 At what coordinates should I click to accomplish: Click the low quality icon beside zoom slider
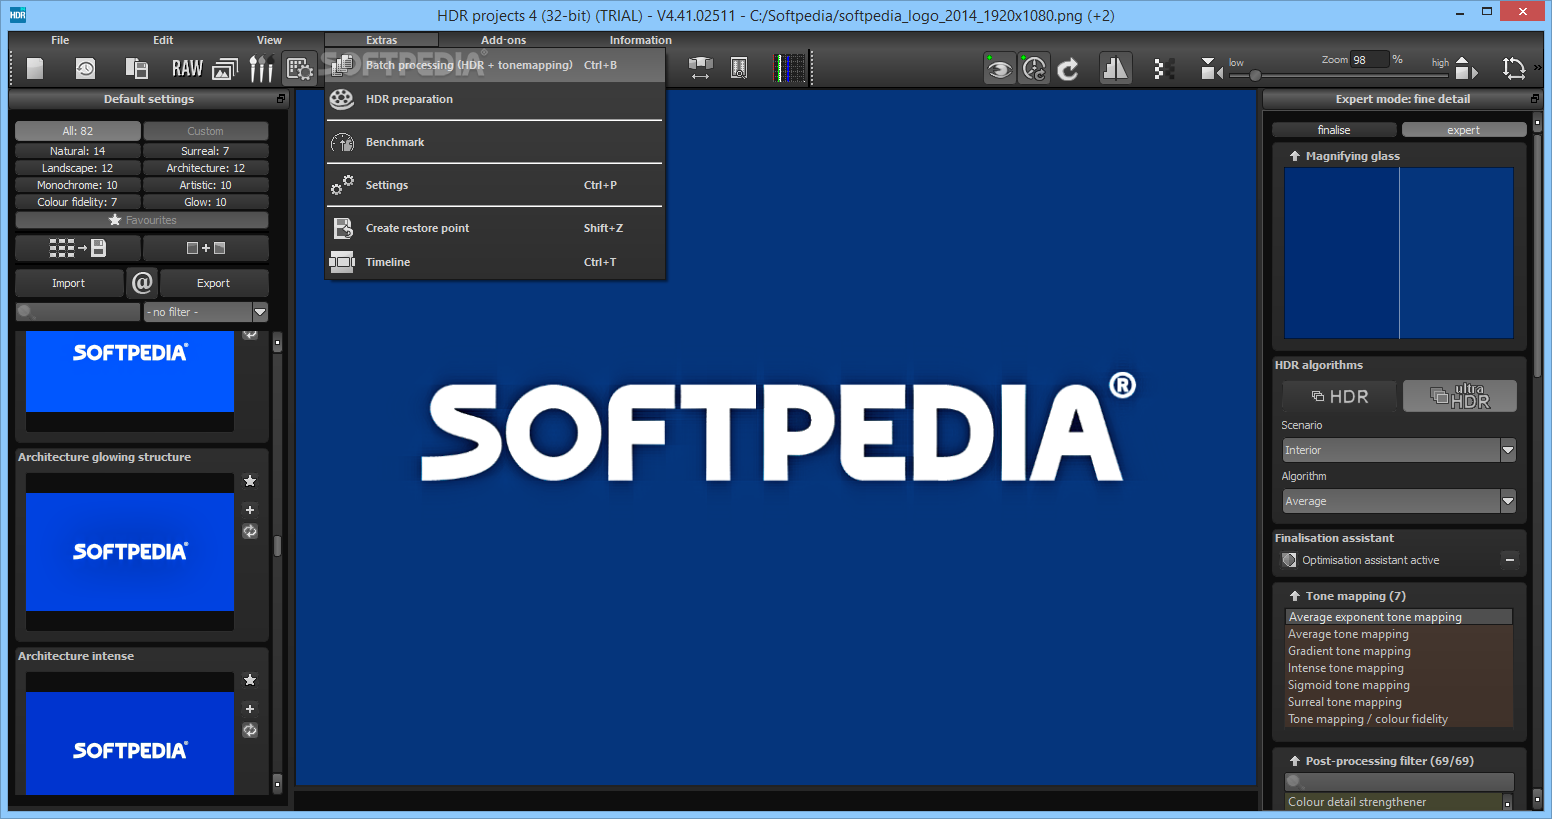[x=1211, y=68]
